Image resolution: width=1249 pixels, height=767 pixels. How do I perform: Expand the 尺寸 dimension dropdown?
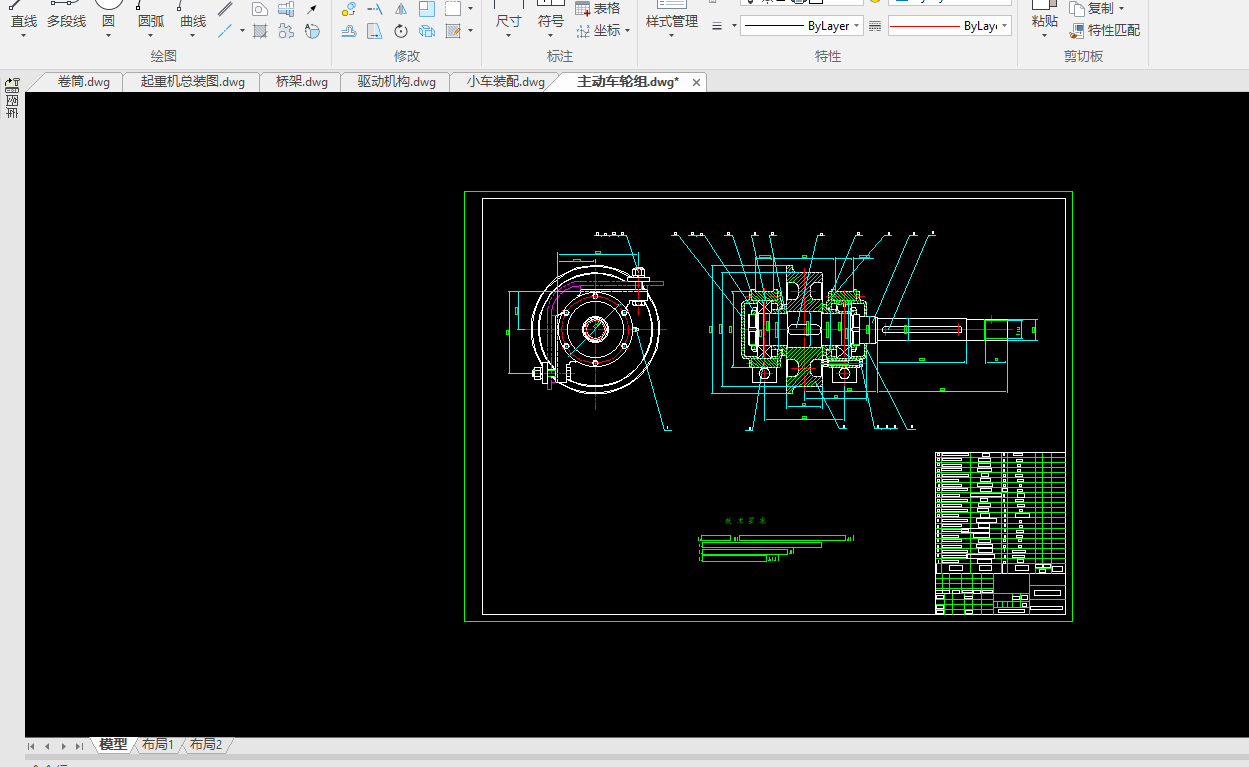point(508,37)
